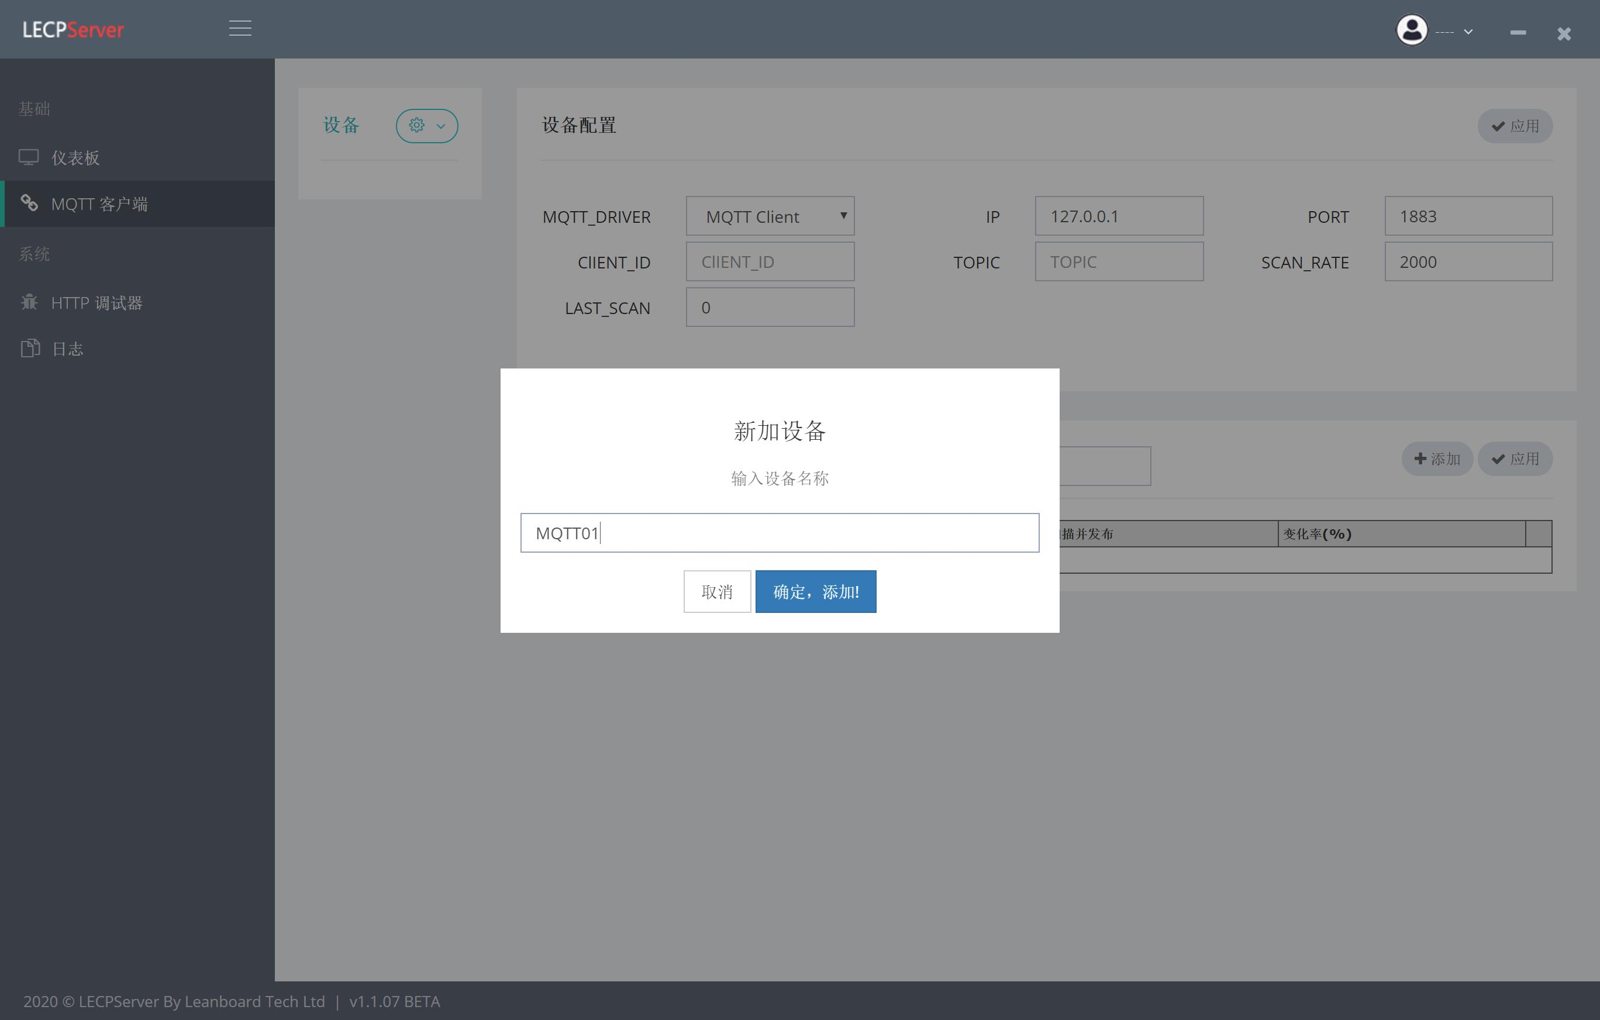Open the 设备 gear settings dropdown
Image resolution: width=1600 pixels, height=1020 pixels.
click(x=427, y=126)
